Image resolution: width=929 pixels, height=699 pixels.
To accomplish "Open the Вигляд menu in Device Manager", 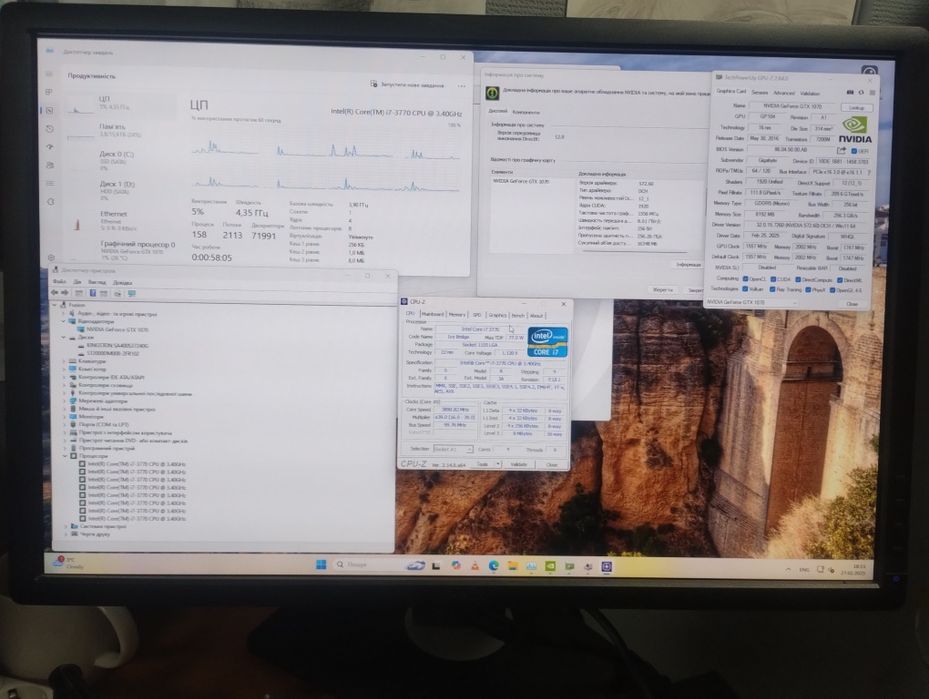I will point(97,282).
